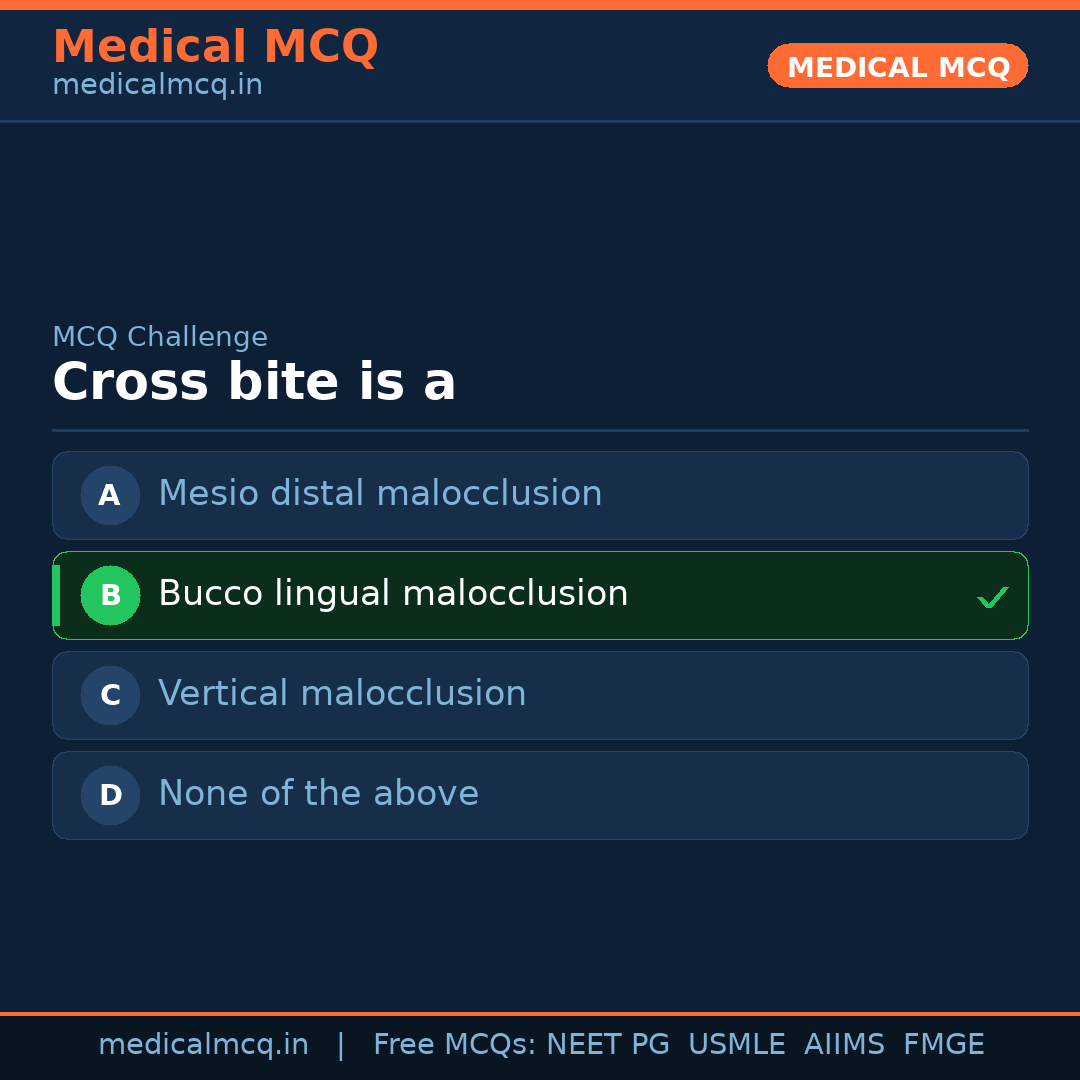Click the letter D circle badge
Screen dimensions: 1080x1080
tap(110, 795)
